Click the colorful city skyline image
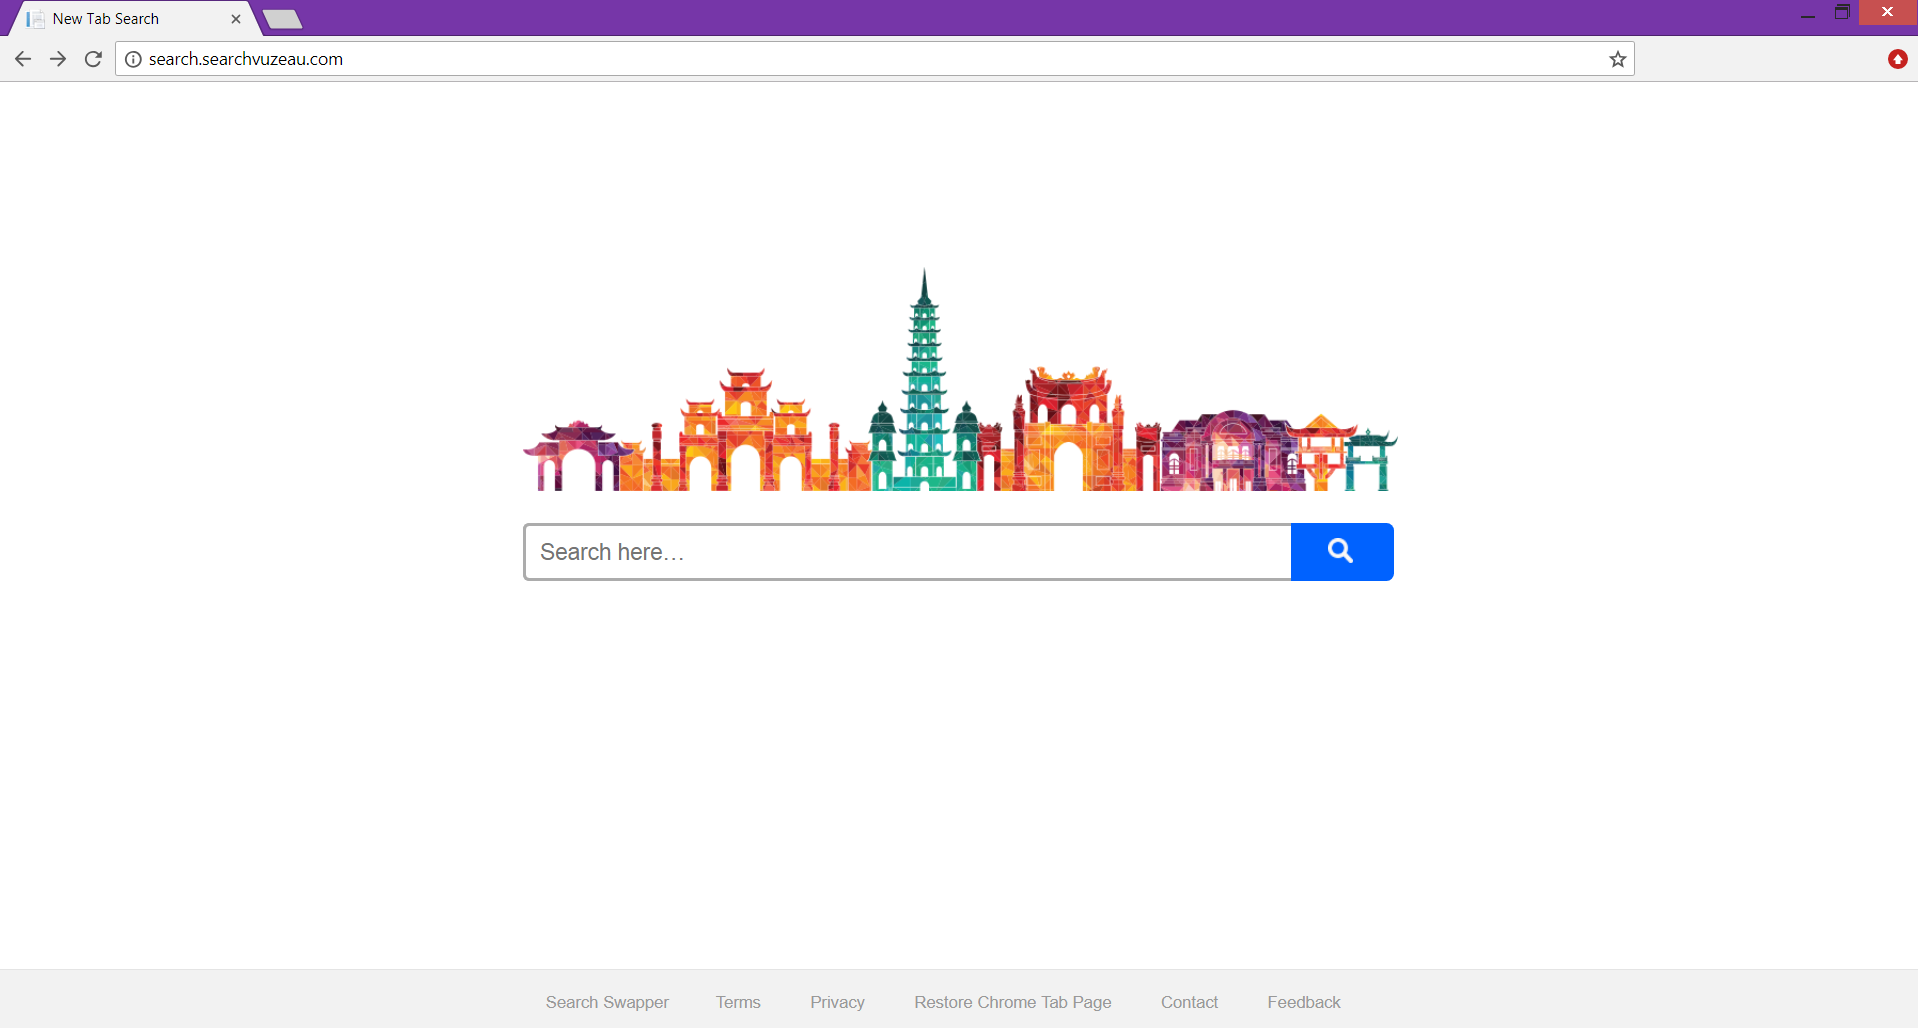 [x=958, y=400]
